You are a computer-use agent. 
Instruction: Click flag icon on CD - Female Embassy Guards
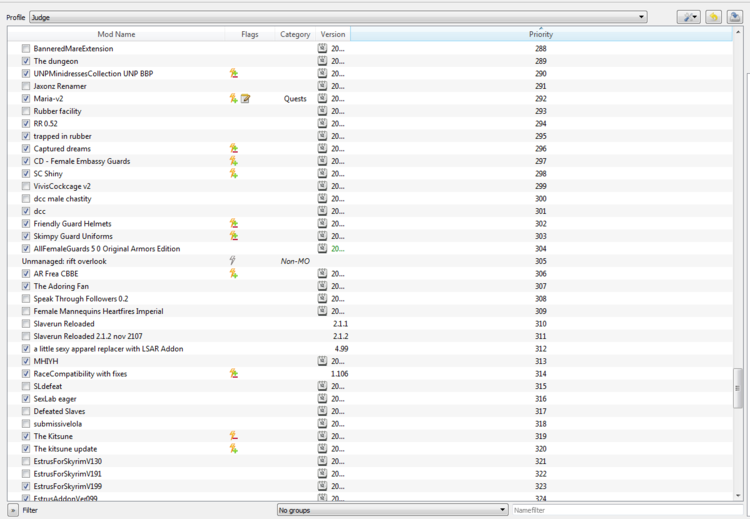pos(233,161)
